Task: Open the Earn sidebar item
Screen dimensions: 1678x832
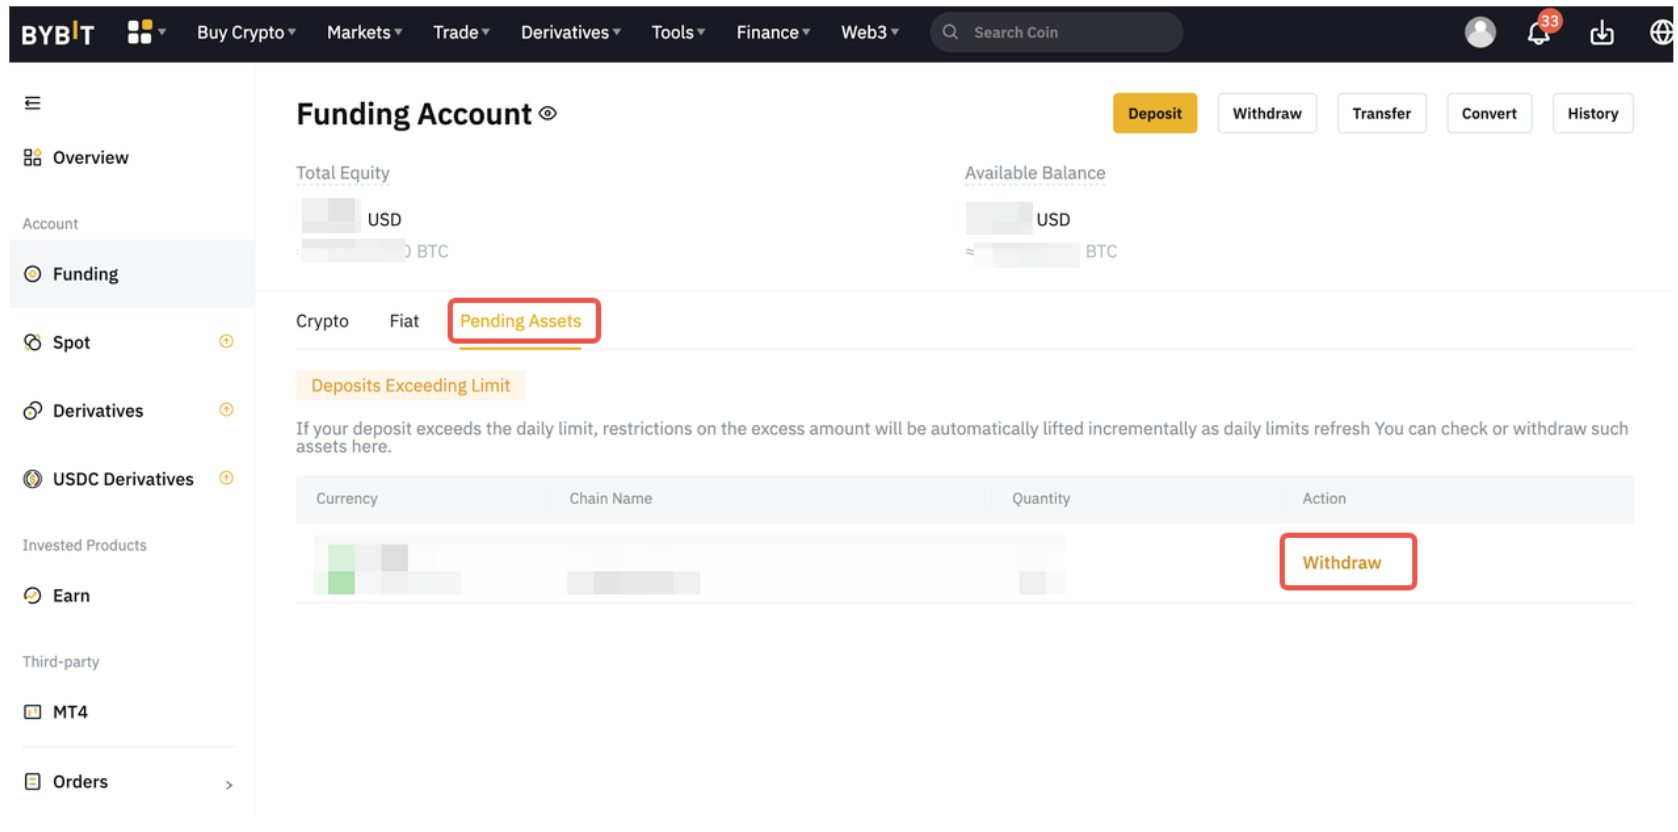Action: pyautogui.click(x=71, y=596)
